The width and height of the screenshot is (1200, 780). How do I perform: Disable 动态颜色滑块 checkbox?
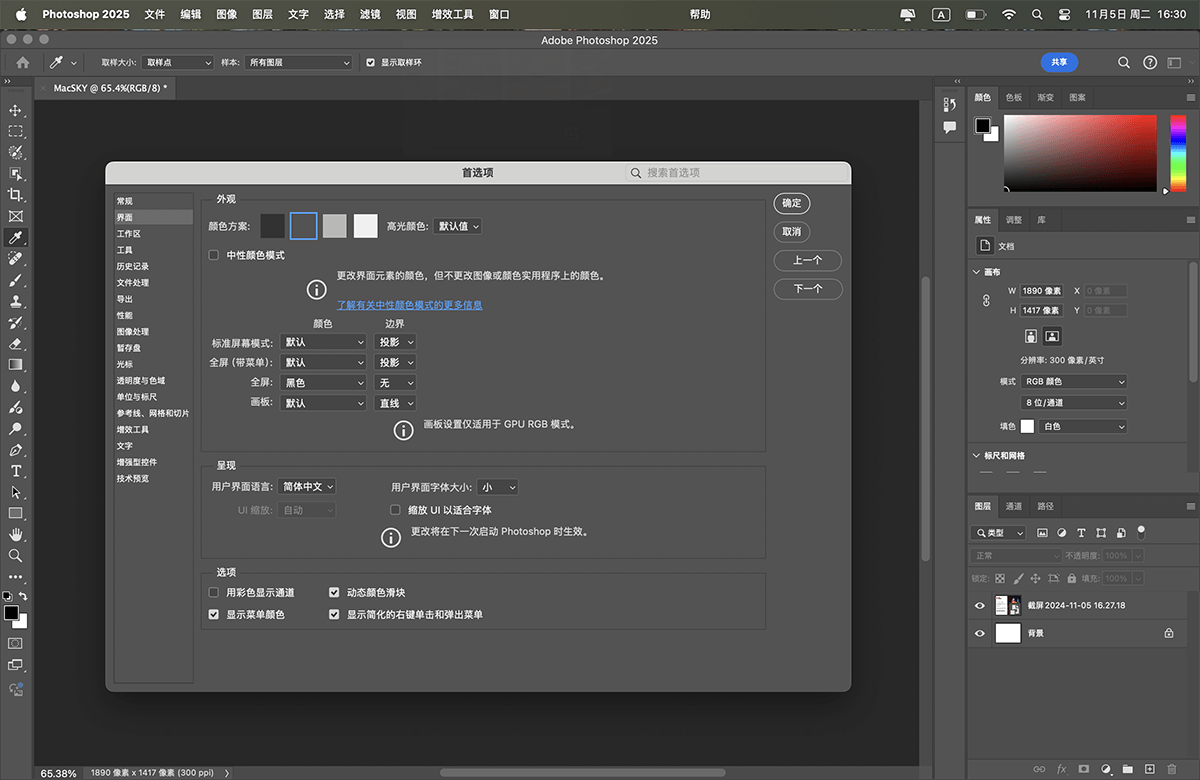[x=335, y=593]
